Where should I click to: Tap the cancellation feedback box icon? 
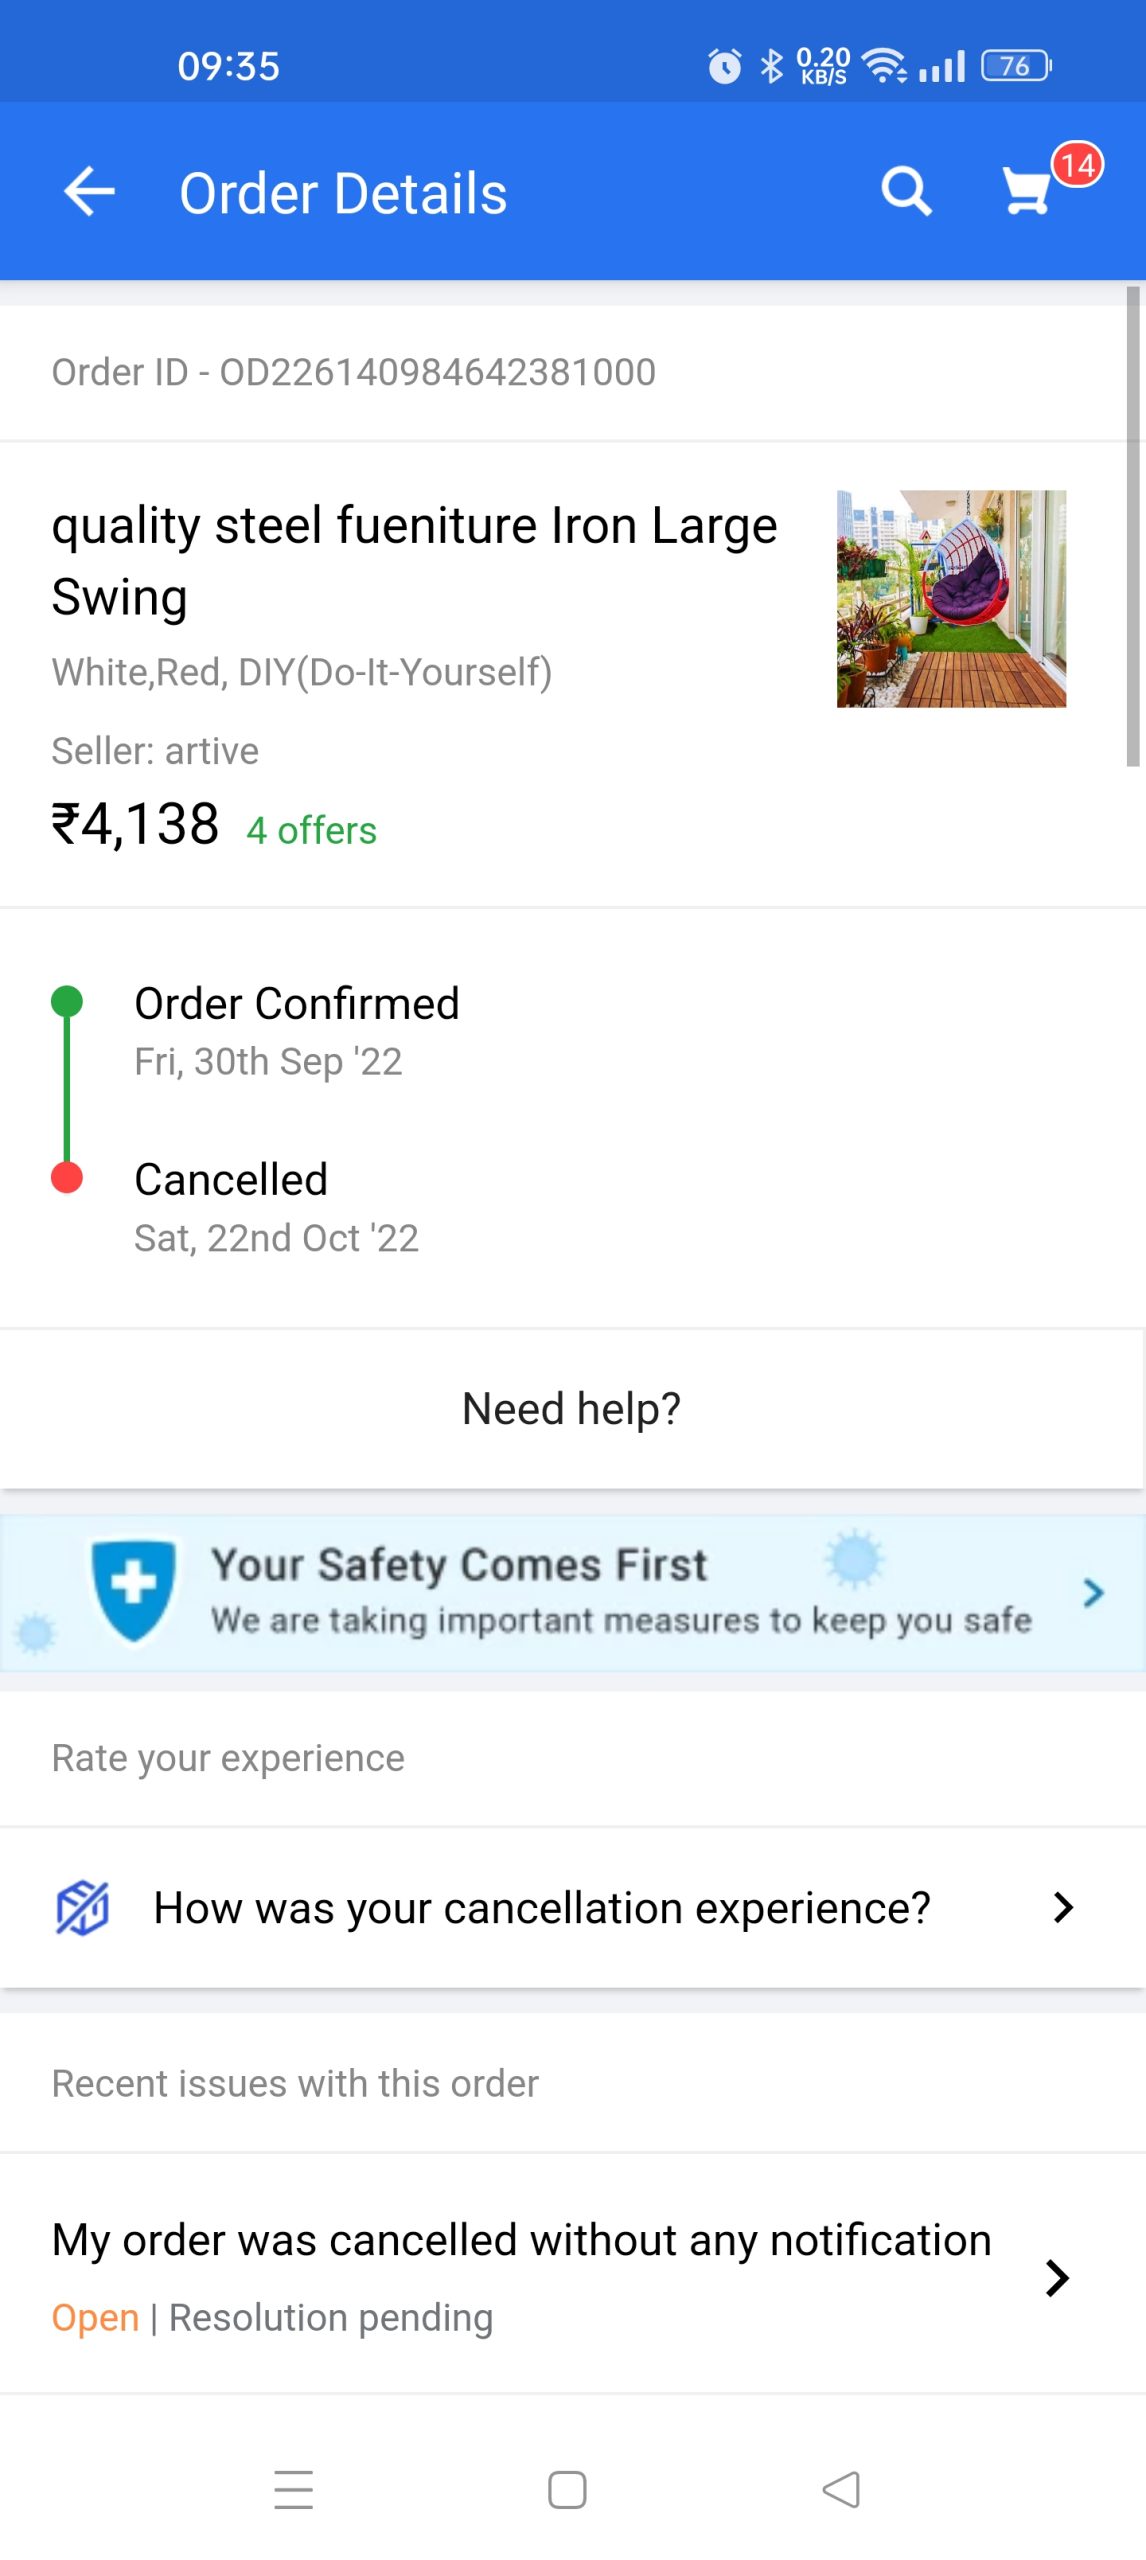point(82,1908)
